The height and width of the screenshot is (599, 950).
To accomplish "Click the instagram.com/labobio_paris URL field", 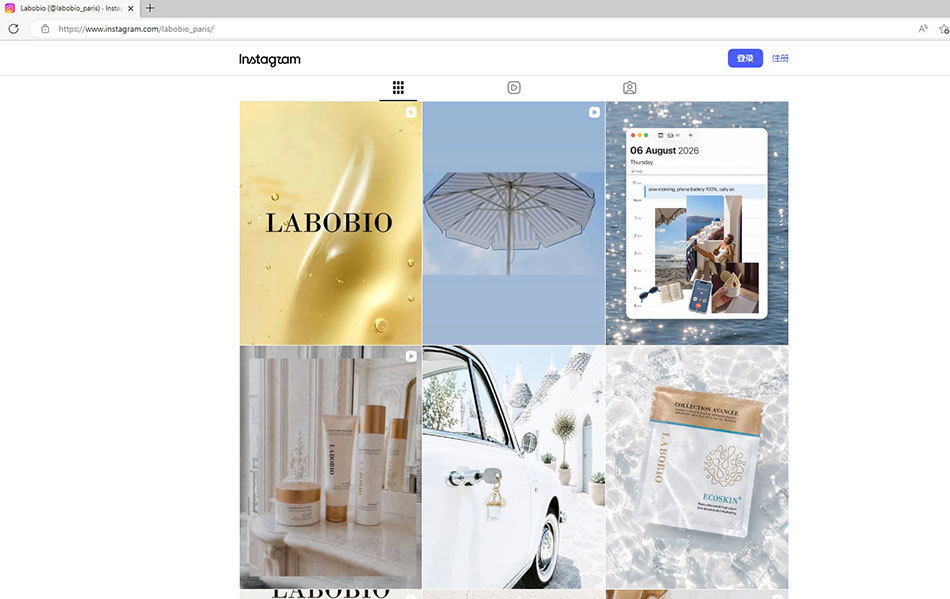I will 136,28.
